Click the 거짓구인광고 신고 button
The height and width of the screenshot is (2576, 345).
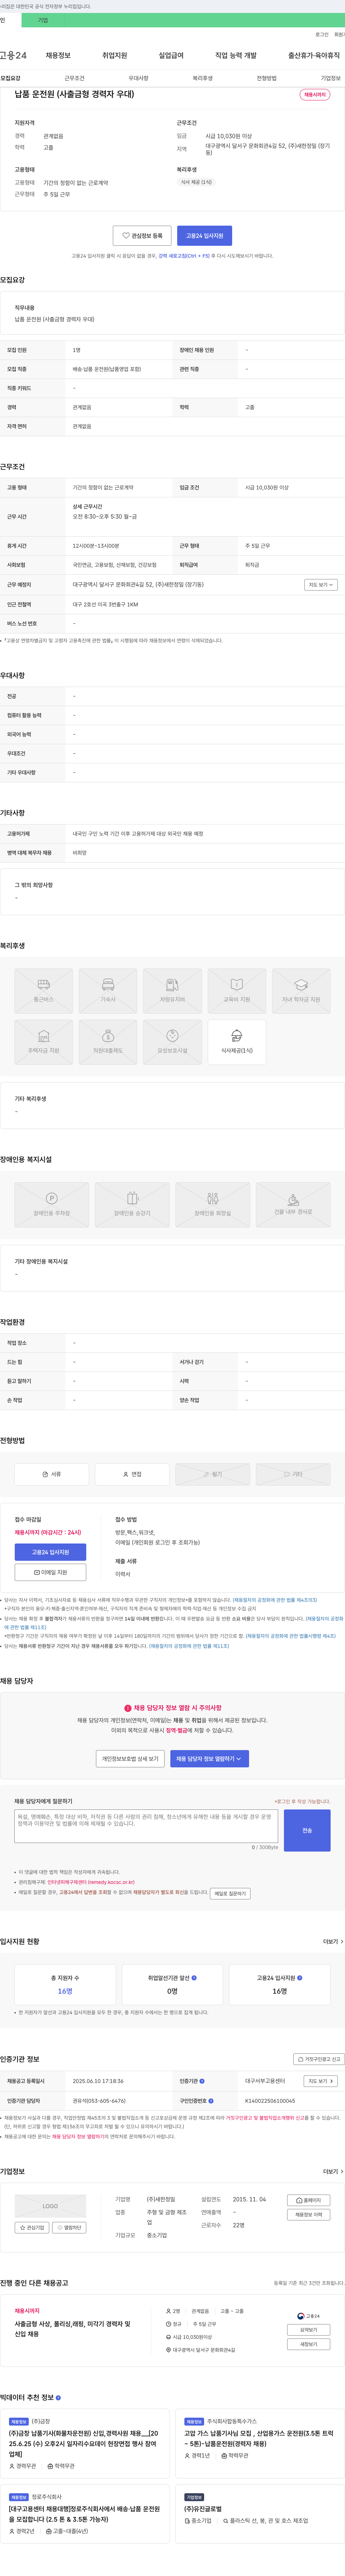[319, 2059]
